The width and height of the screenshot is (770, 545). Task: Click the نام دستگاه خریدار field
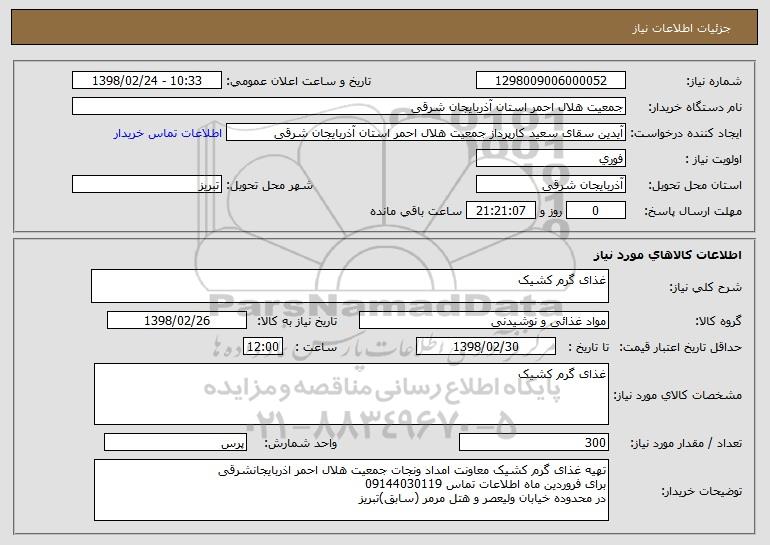(x=349, y=107)
